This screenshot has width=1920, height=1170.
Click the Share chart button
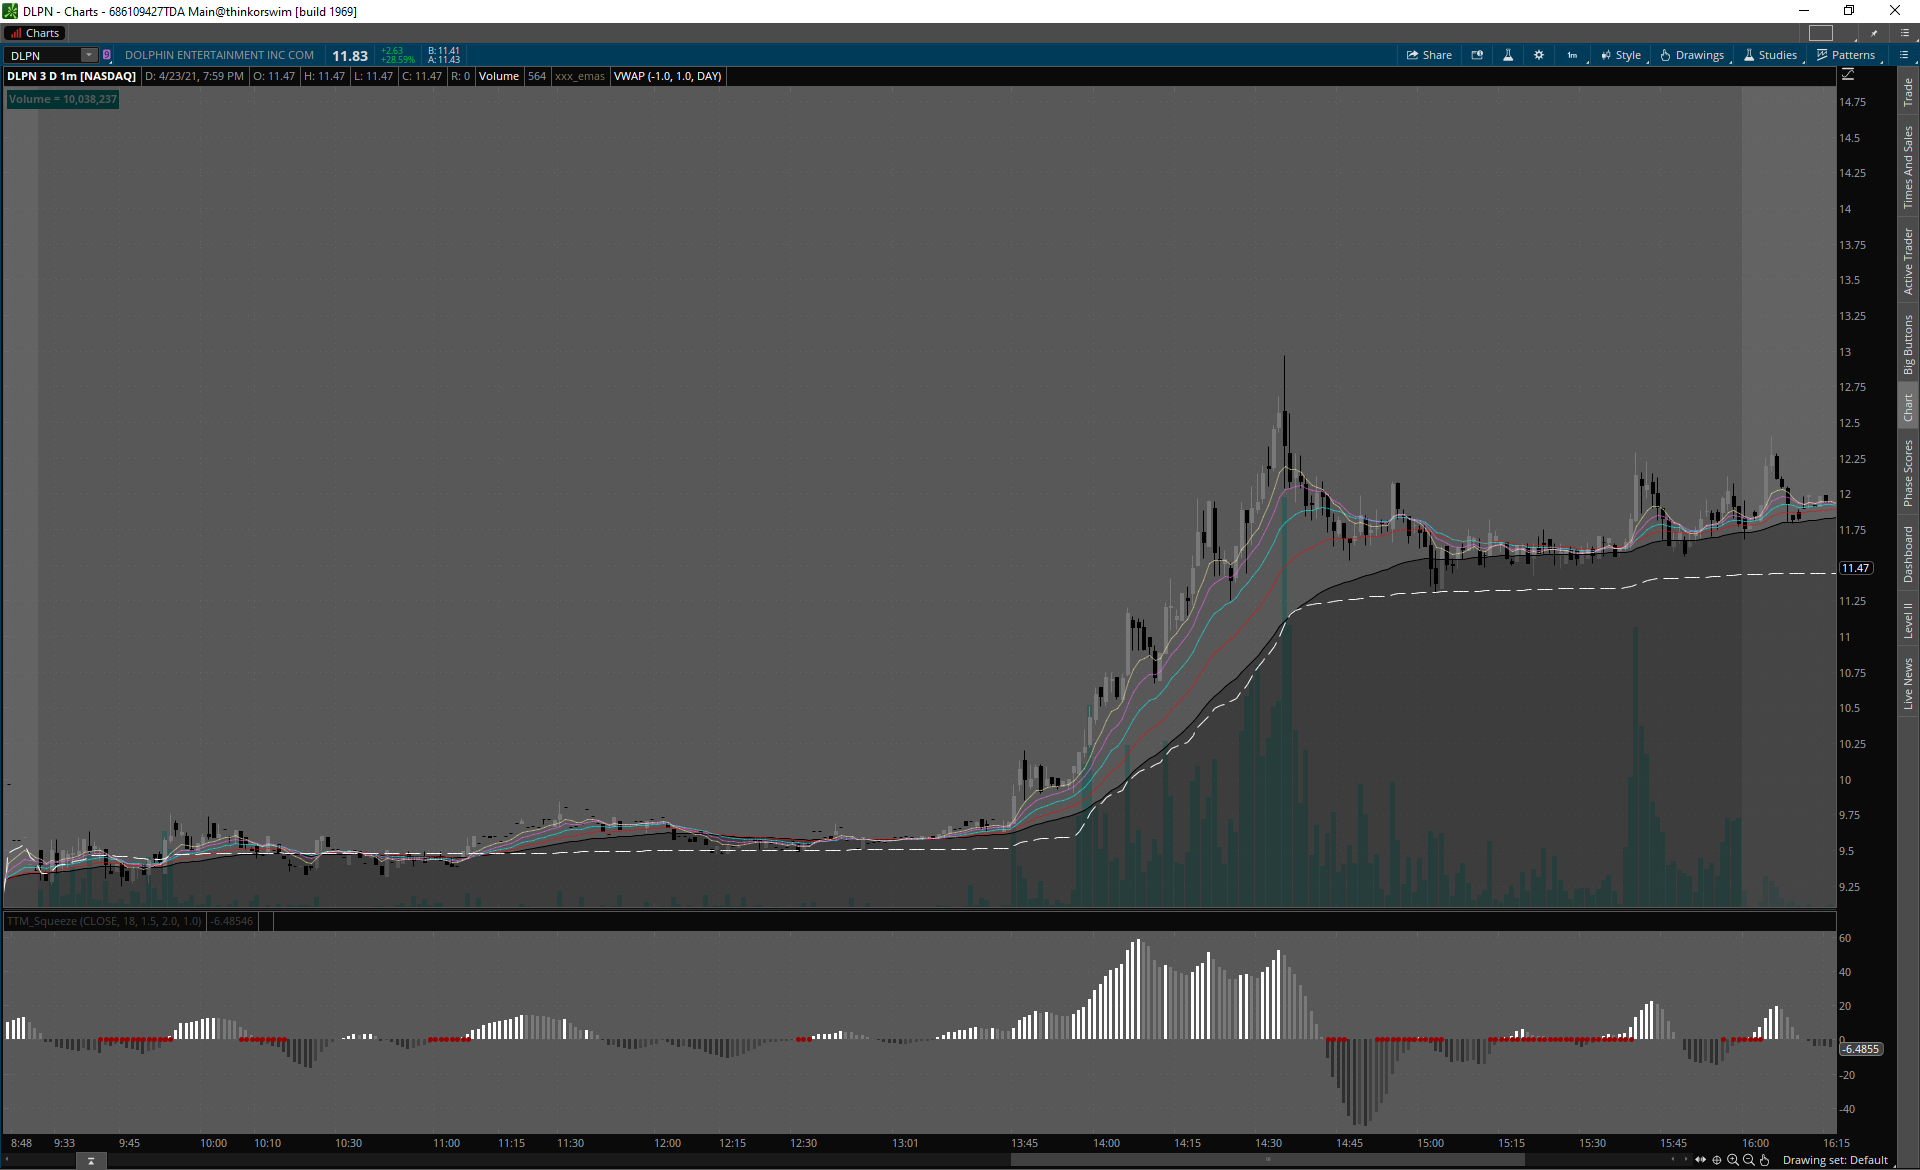click(x=1429, y=55)
